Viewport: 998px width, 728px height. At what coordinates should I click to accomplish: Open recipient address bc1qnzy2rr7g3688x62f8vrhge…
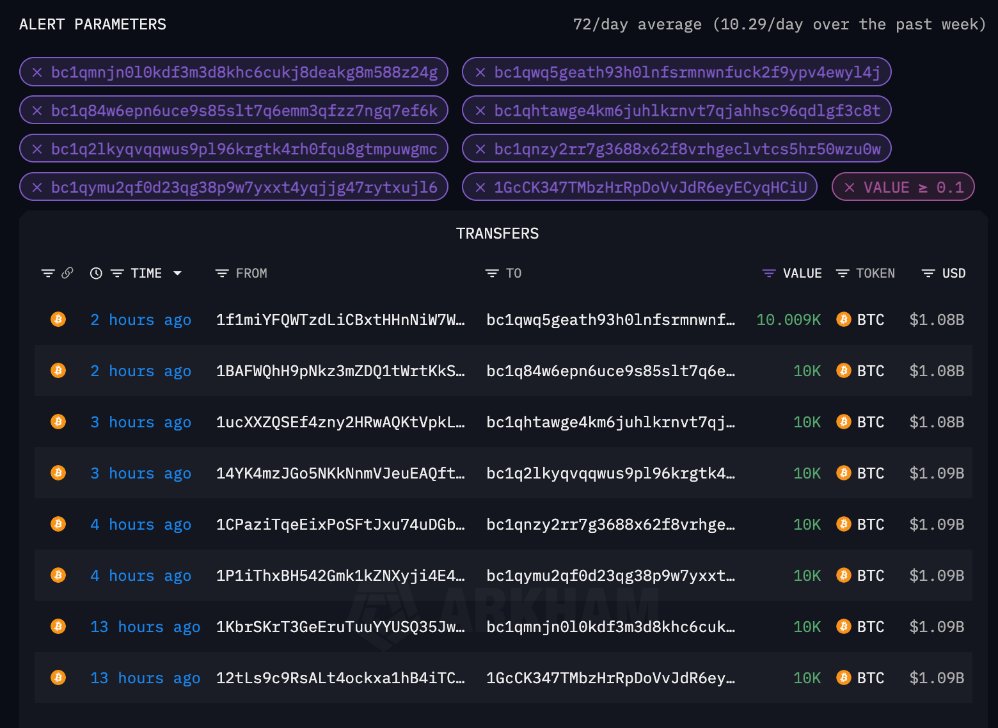click(610, 524)
